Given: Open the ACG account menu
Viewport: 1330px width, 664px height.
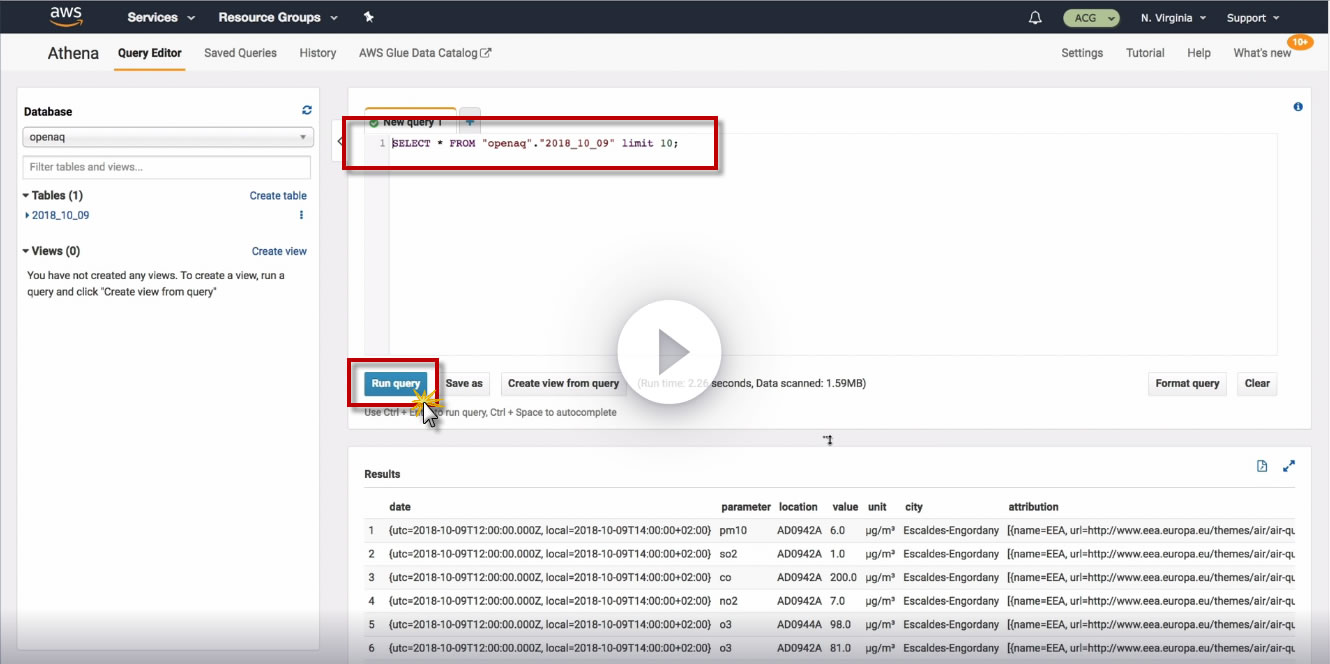Looking at the screenshot, I should pyautogui.click(x=1092, y=18).
